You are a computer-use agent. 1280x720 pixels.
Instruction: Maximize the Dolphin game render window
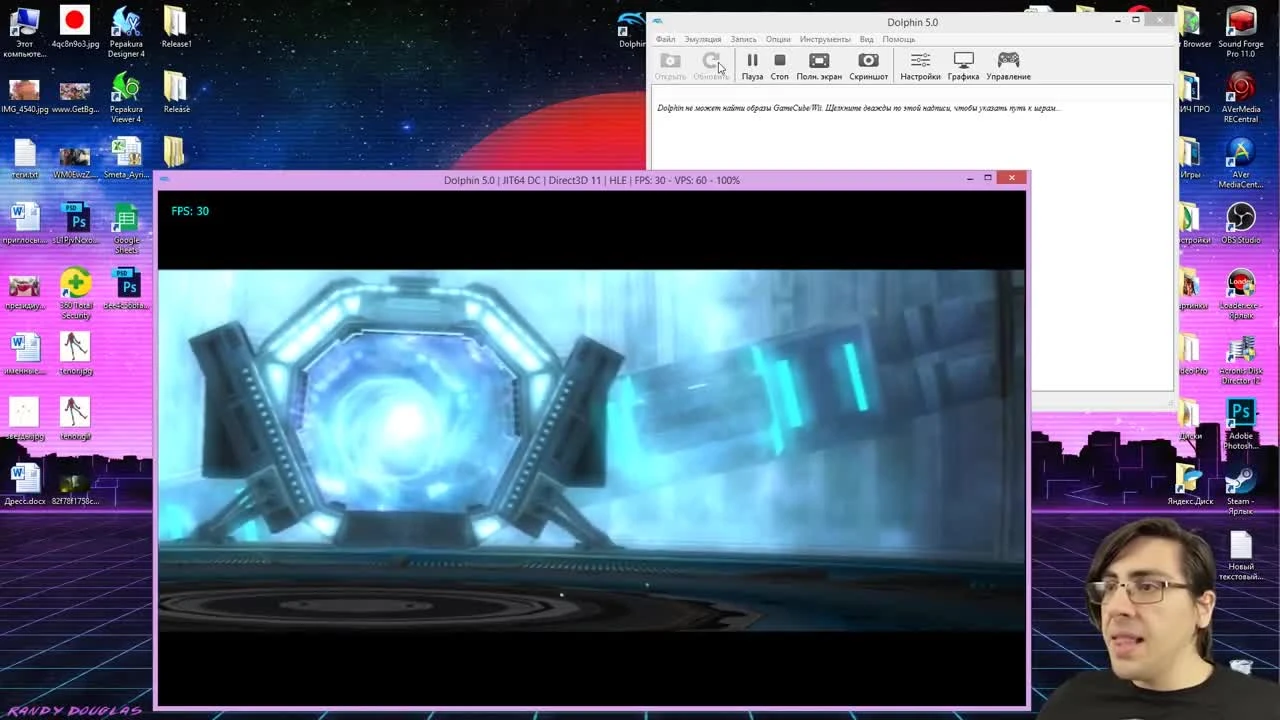click(988, 178)
